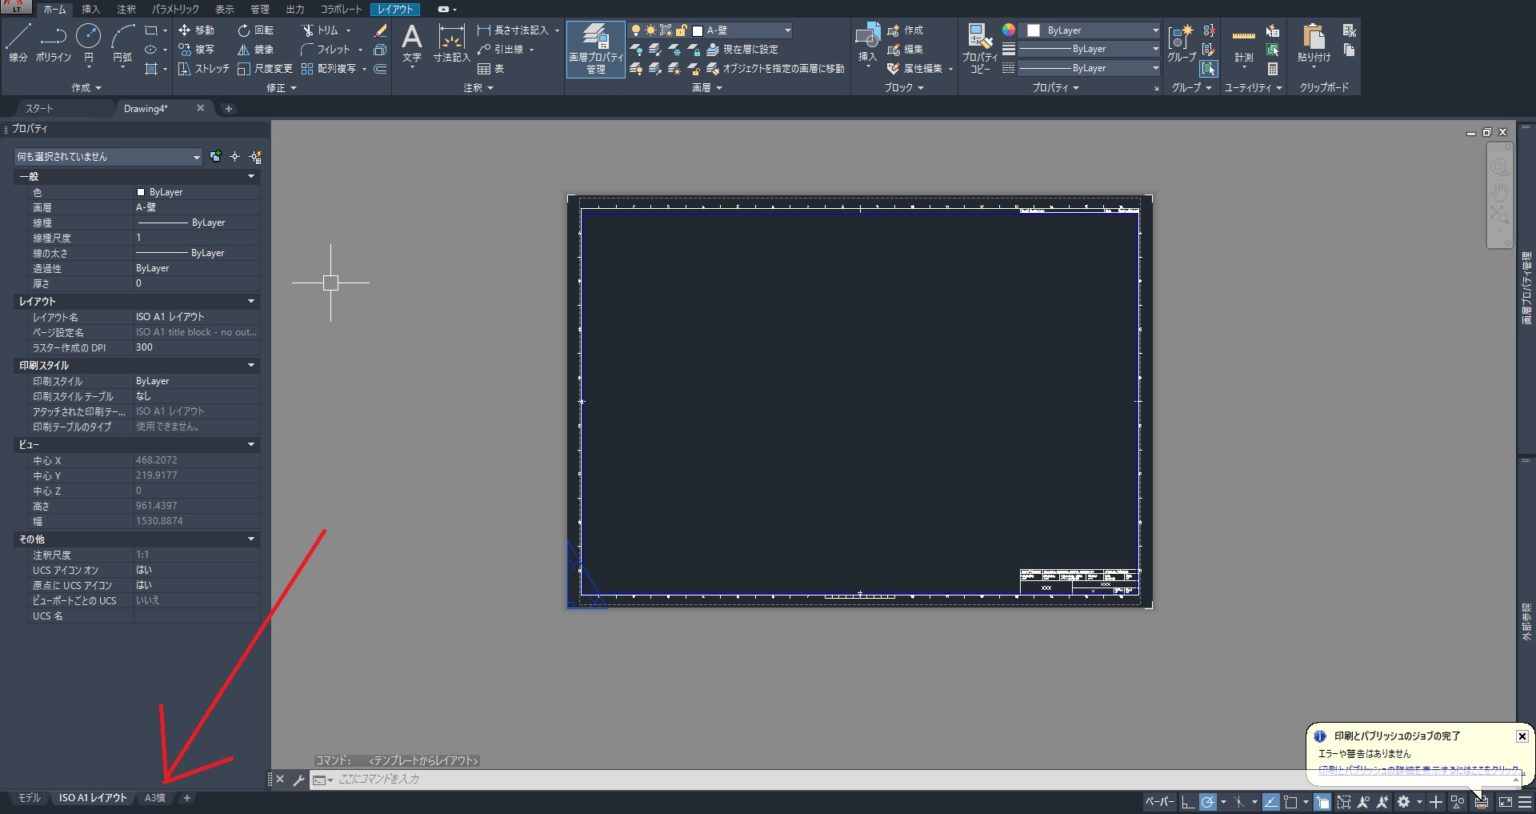Select the 円 (Circle) tool
1536x814 pixels.
coord(88,42)
